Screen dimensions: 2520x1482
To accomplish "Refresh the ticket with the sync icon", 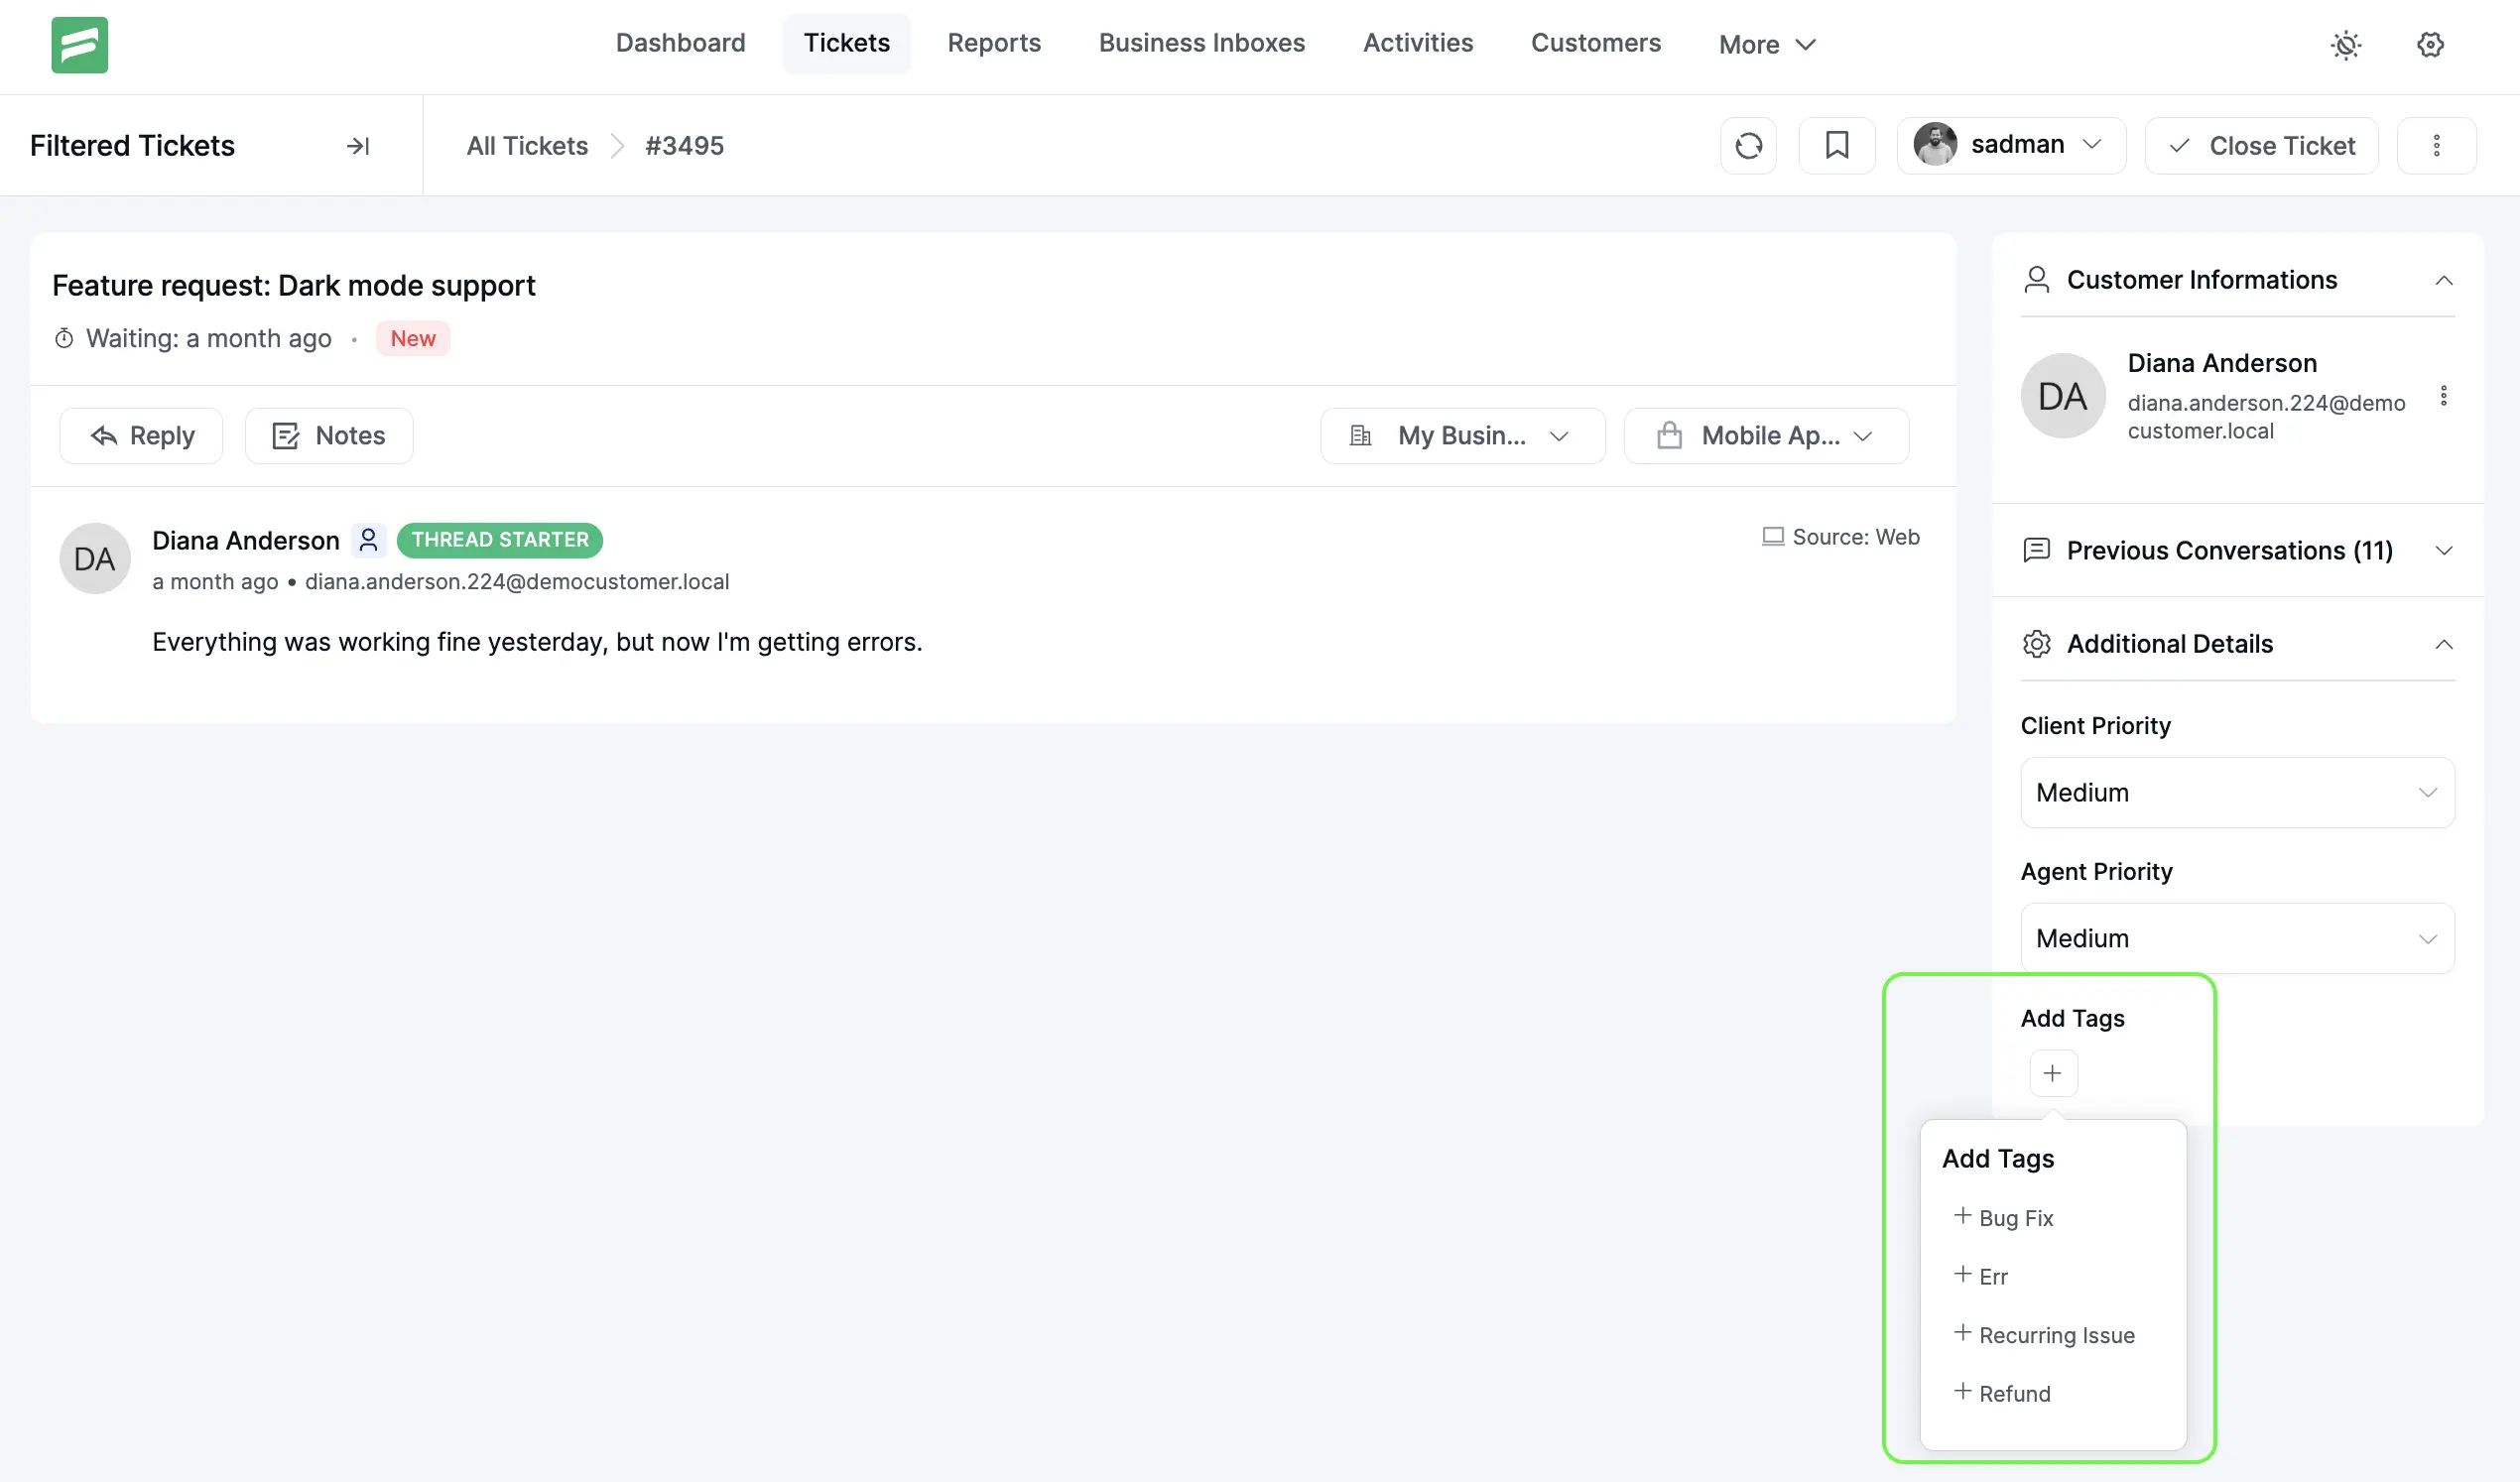I will point(1748,146).
